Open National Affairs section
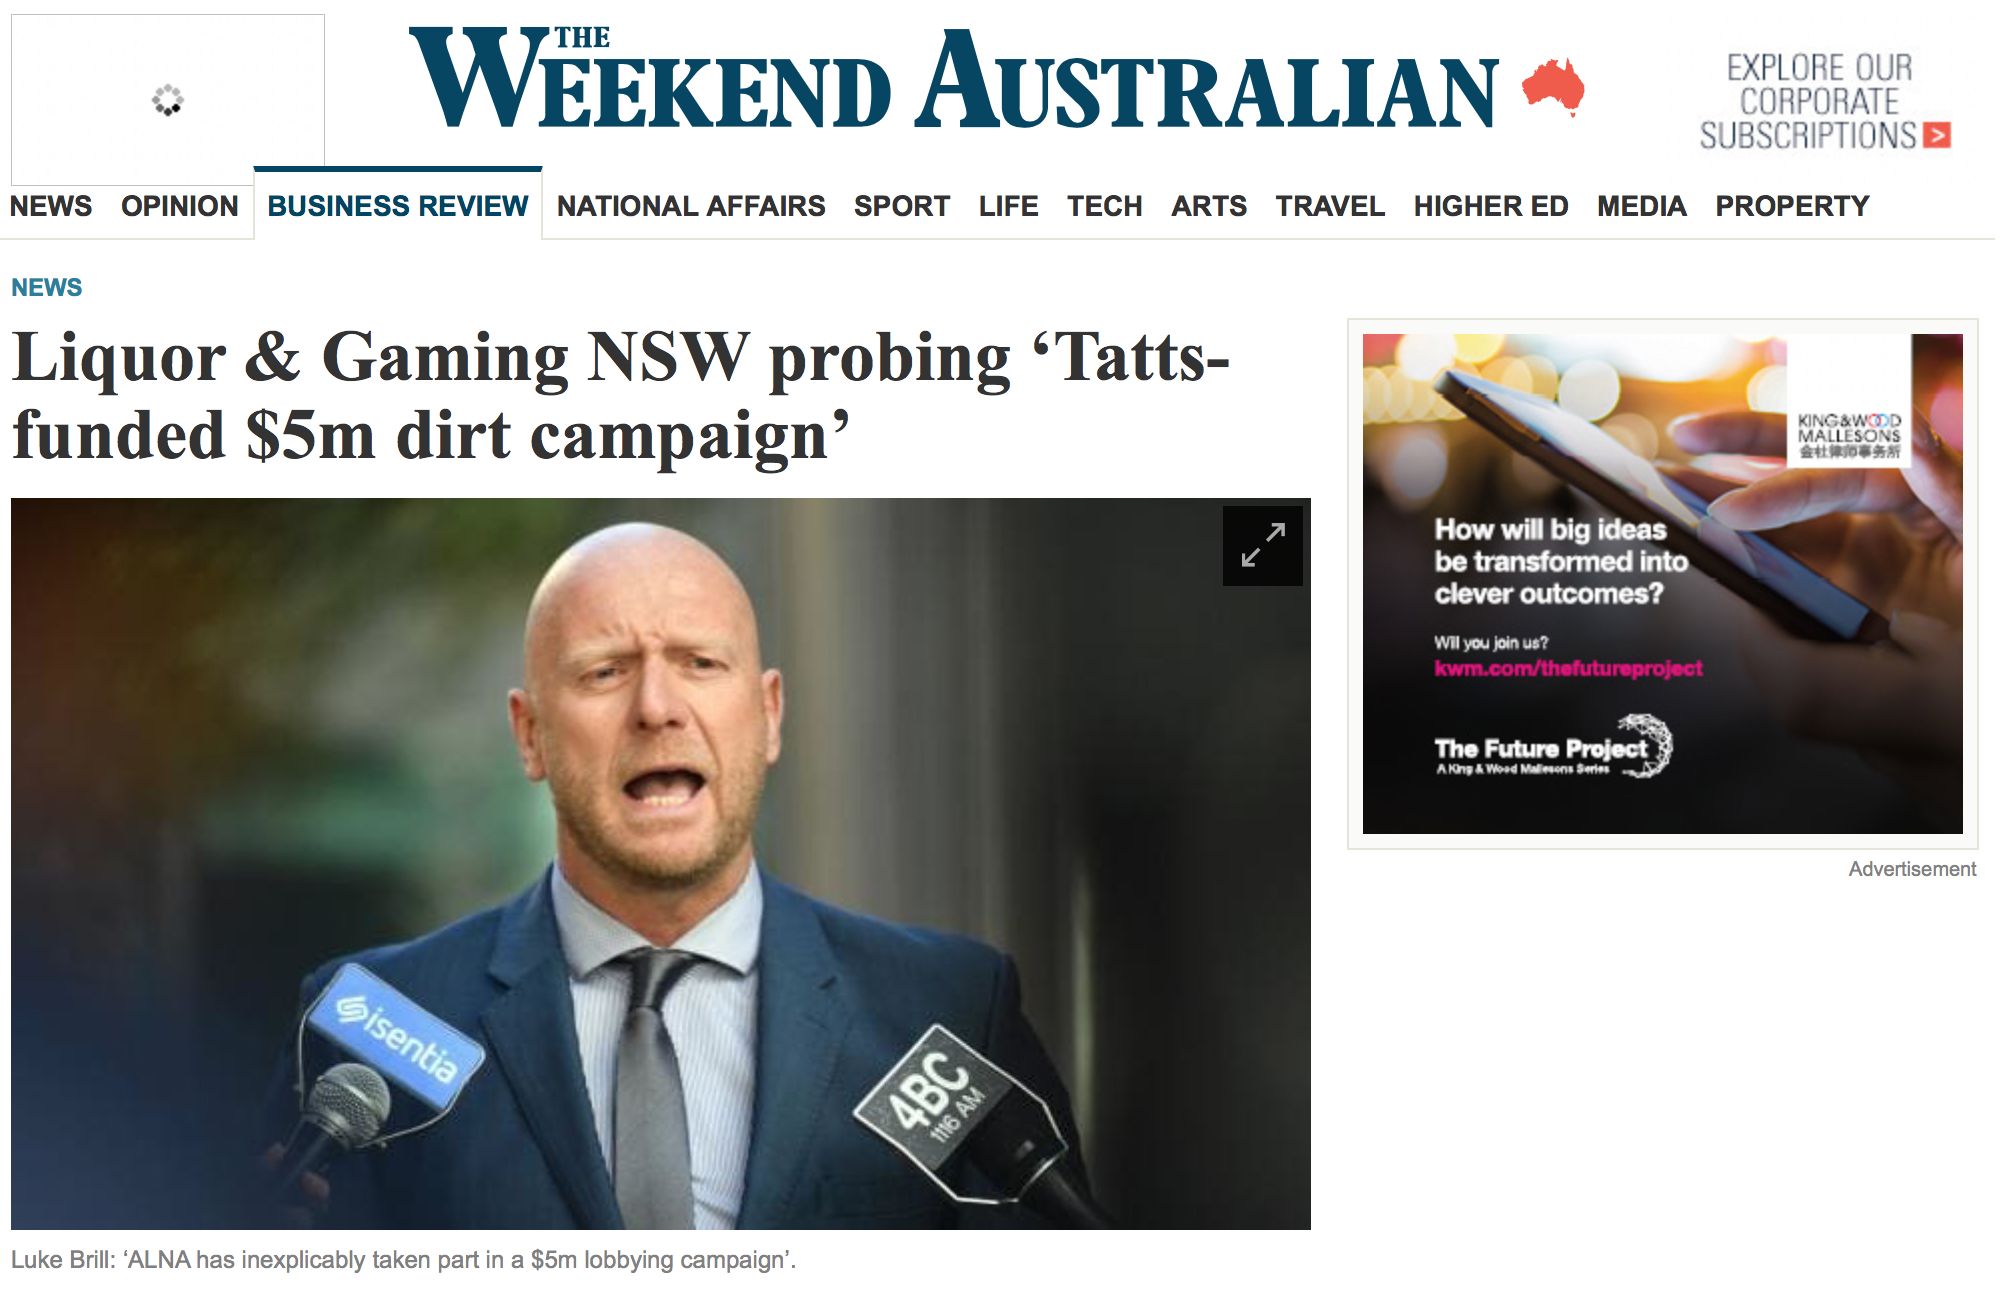Screen dimensions: 2002x1296 click(691, 206)
